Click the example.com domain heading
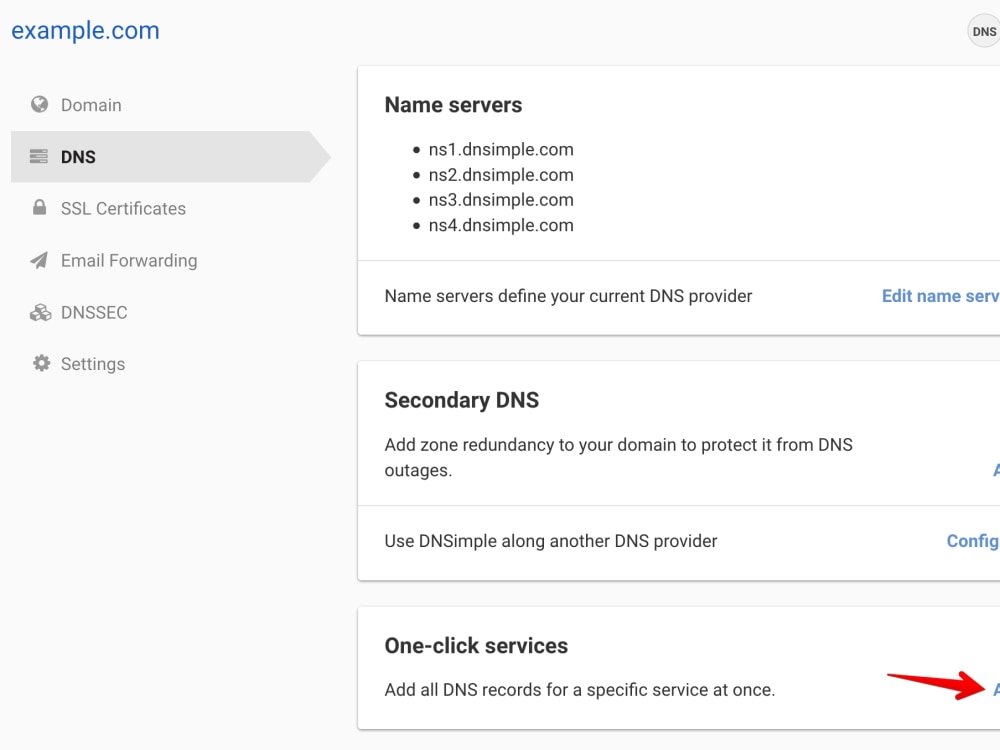This screenshot has height=750, width=1000. [85, 30]
